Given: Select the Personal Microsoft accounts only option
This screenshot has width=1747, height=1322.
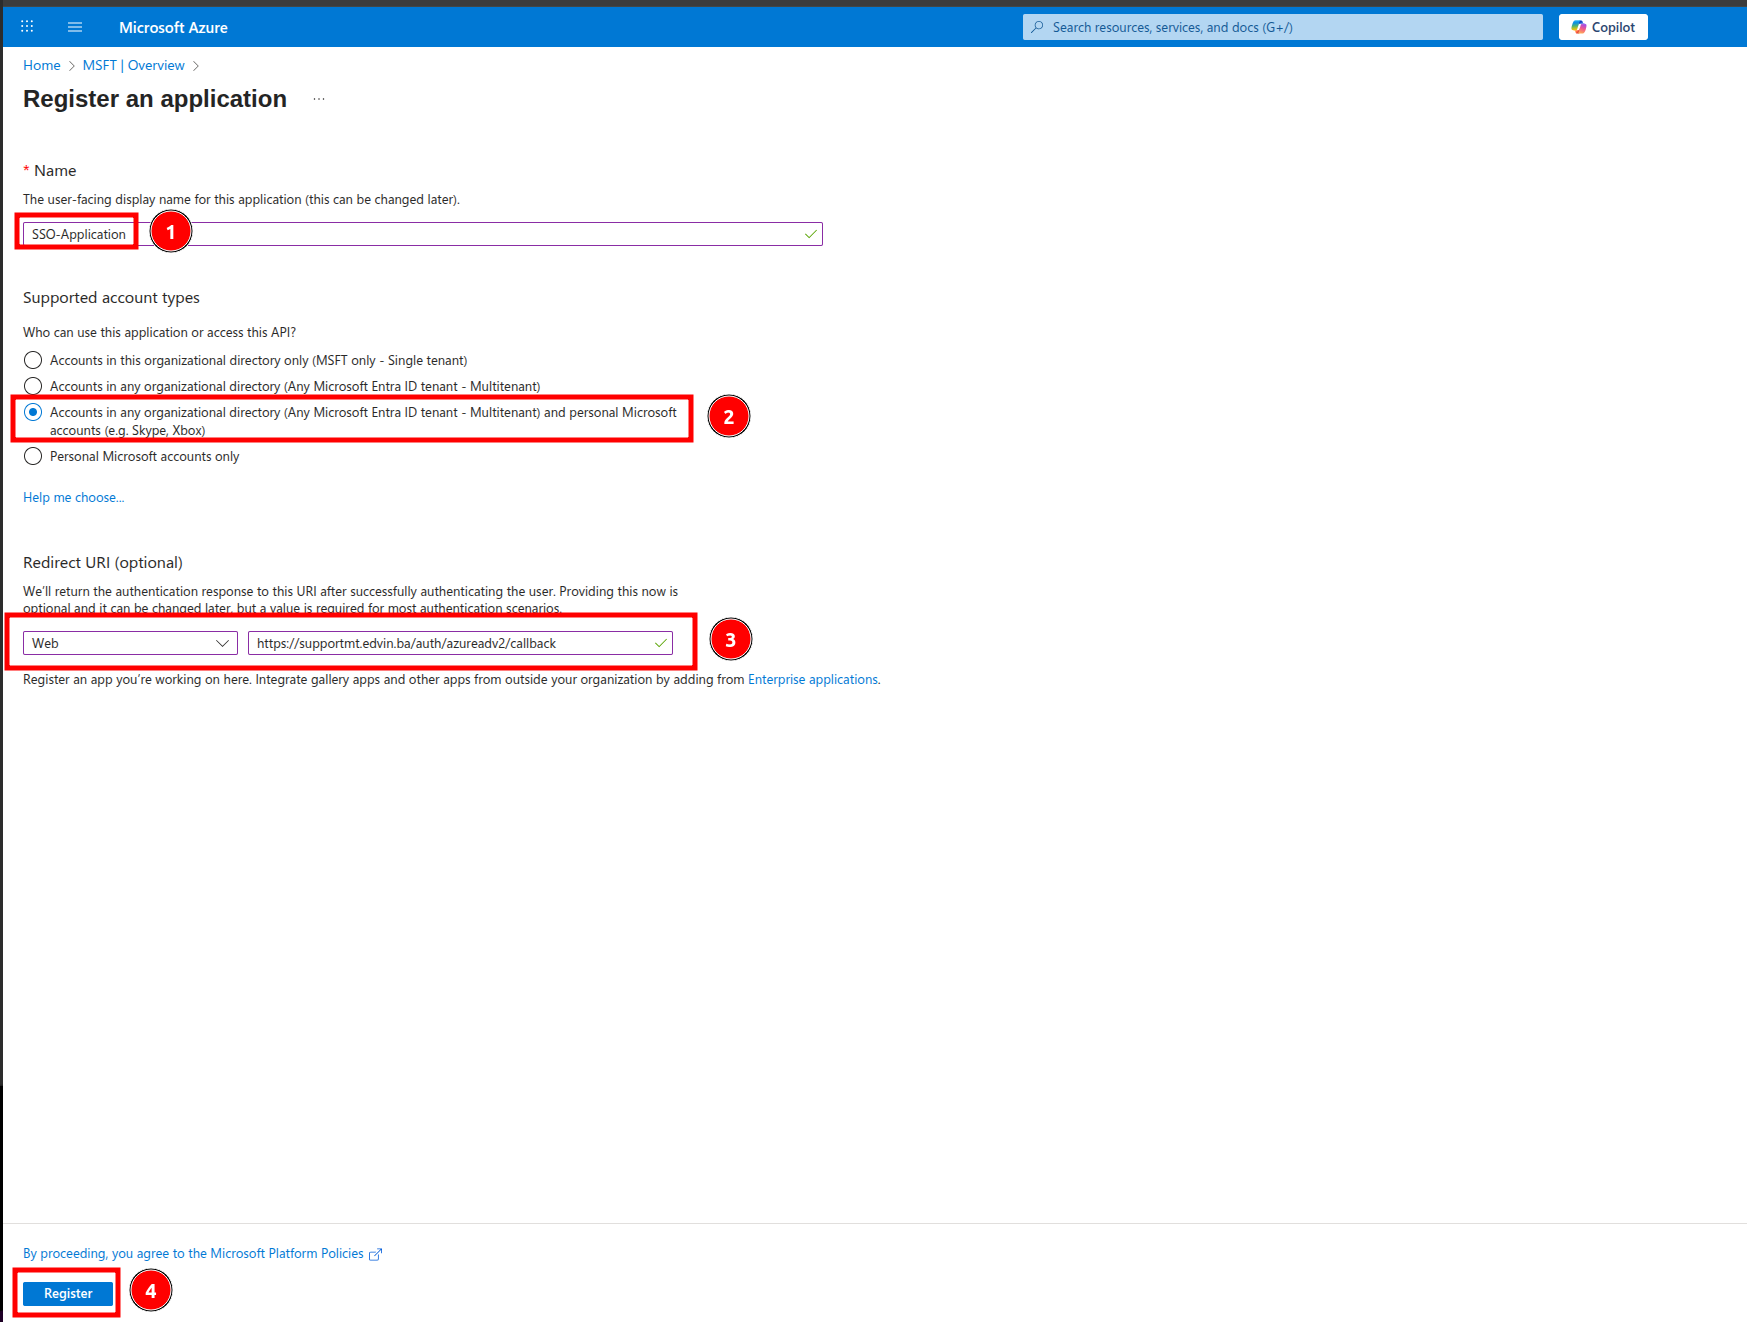Looking at the screenshot, I should (x=33, y=456).
